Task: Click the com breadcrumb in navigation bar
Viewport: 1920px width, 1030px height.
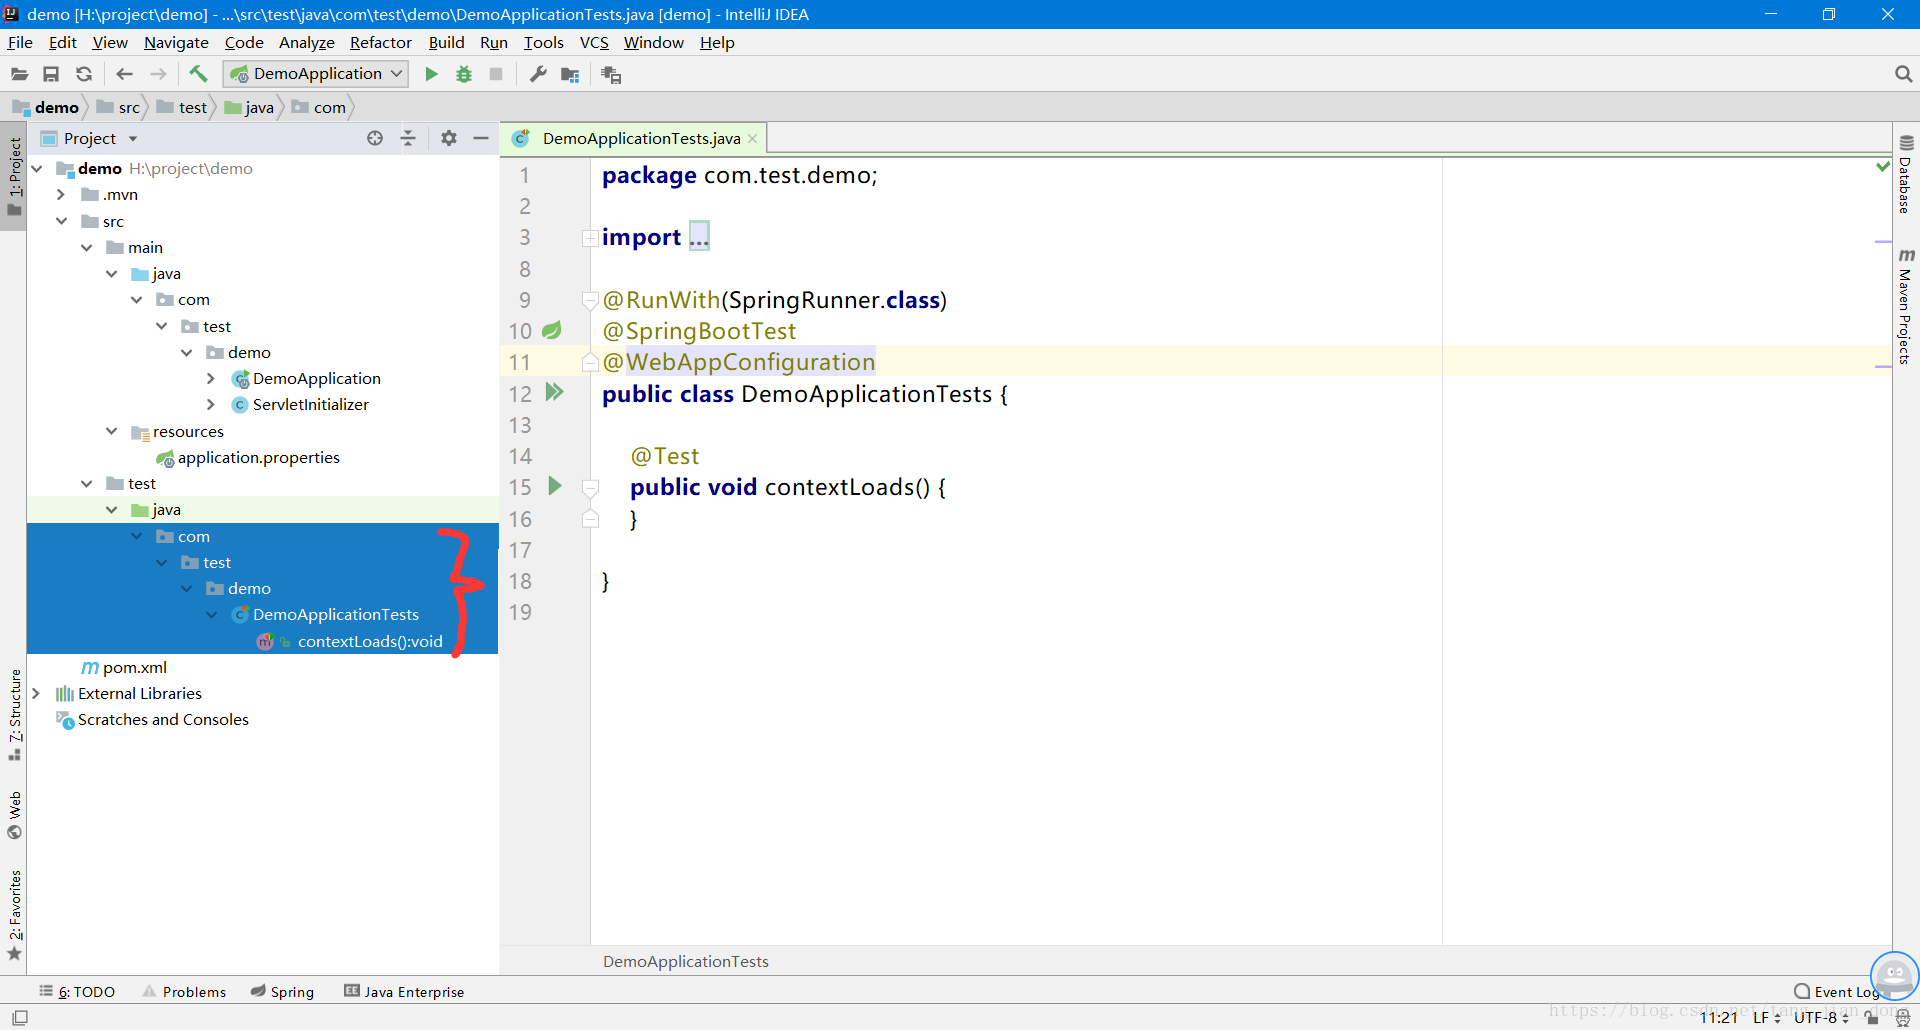Action: click(319, 107)
